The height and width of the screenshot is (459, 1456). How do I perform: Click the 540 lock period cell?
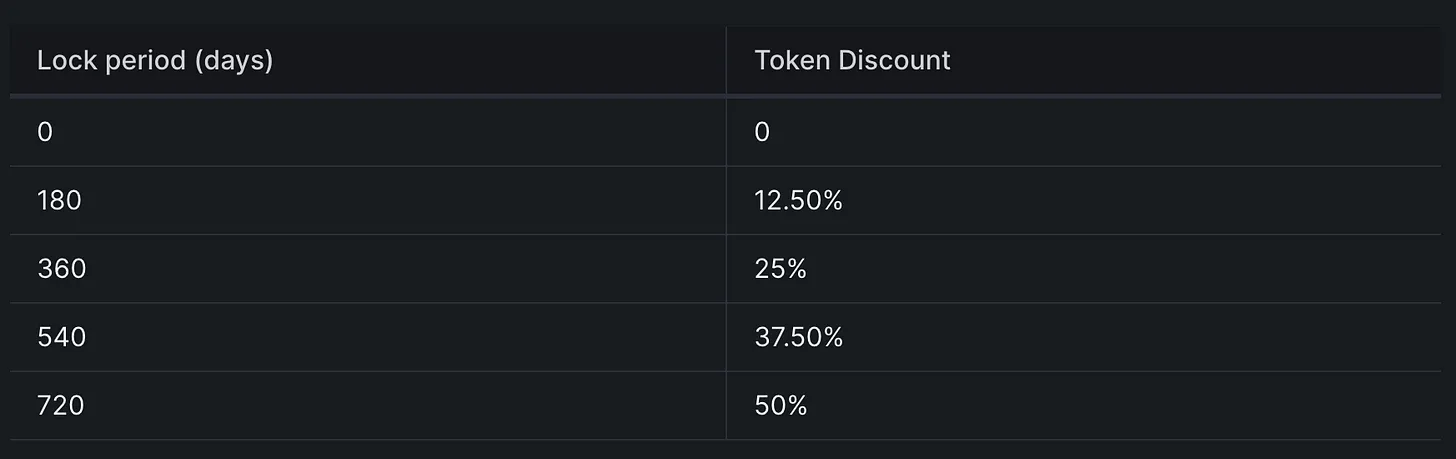tap(61, 338)
